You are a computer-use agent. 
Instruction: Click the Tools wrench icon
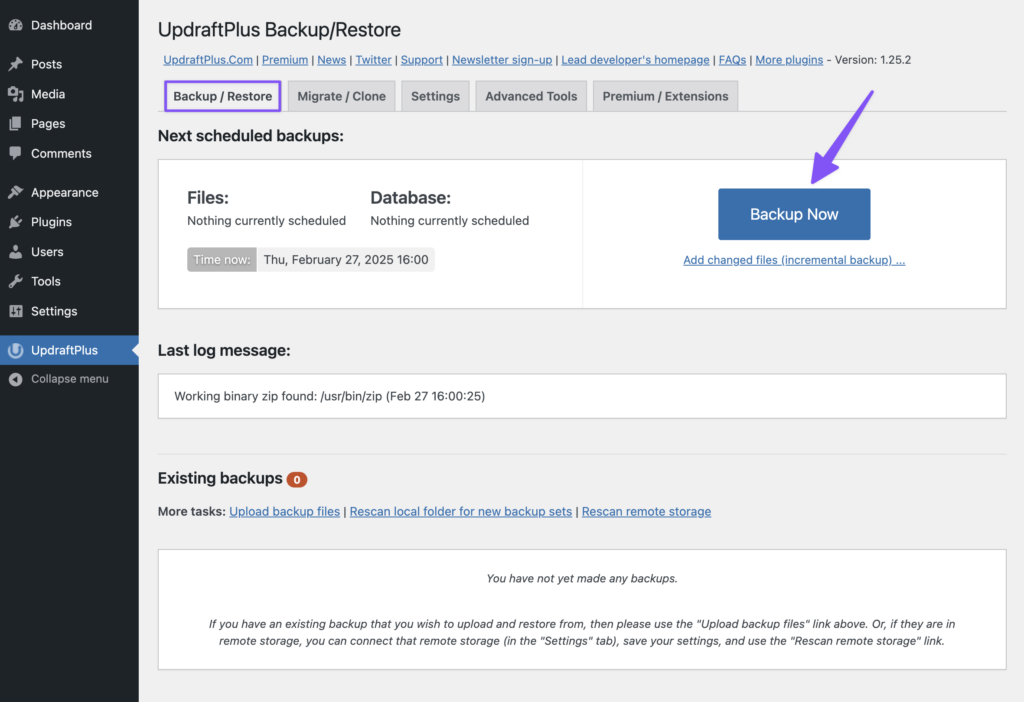pos(16,281)
